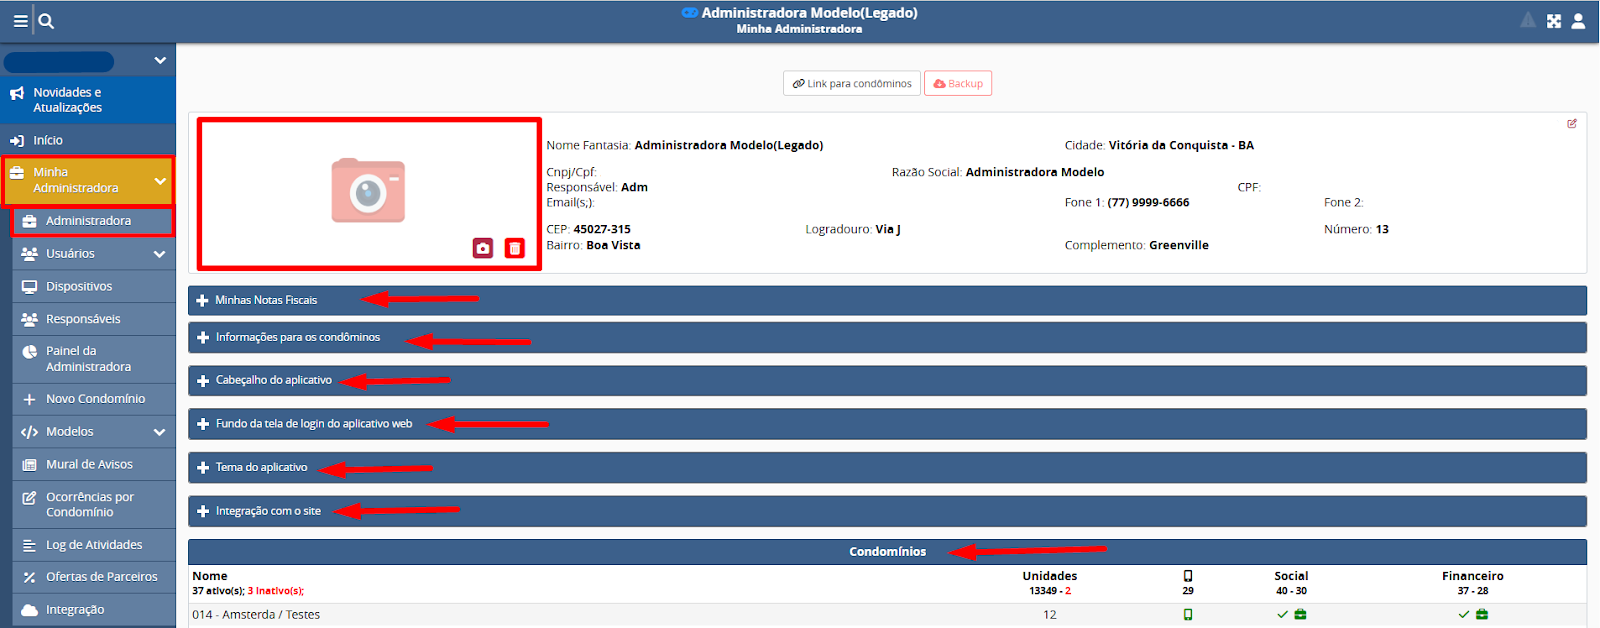Click the Link para condôminos button
The image size is (1600, 628).
852,84
